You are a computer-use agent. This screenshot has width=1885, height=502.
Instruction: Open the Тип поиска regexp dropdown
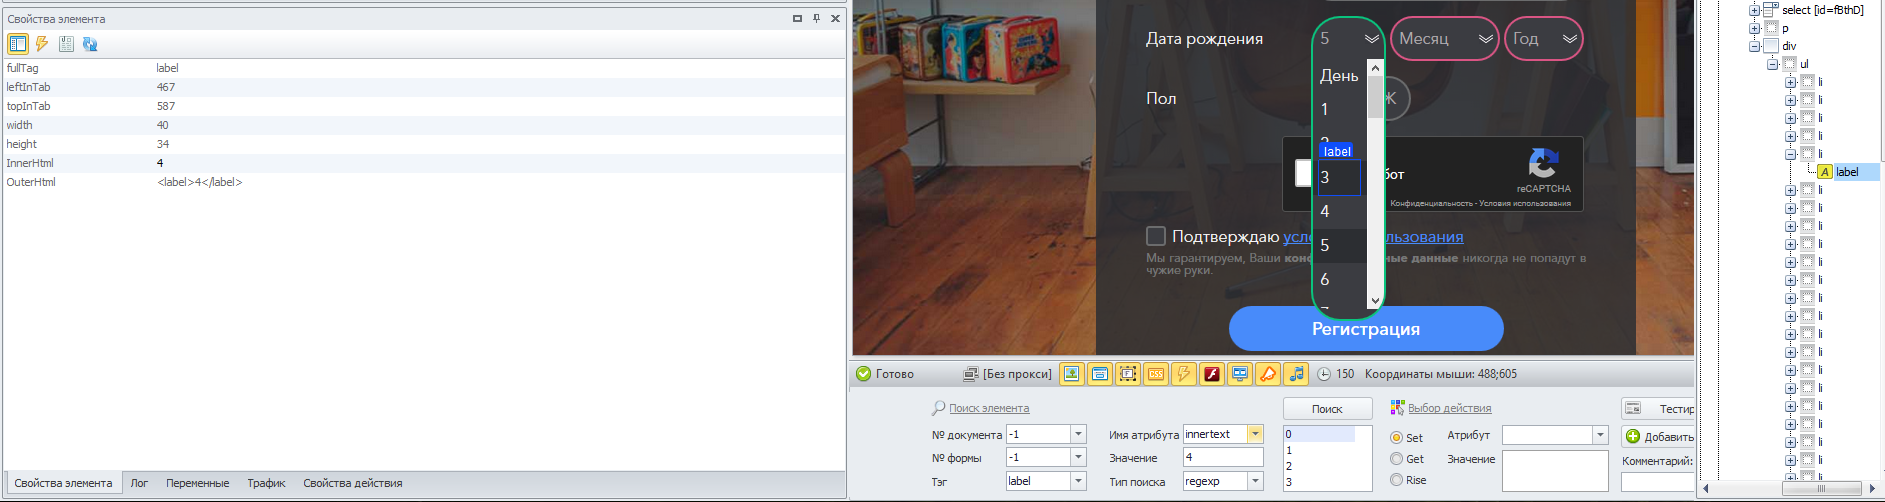pyautogui.click(x=1255, y=481)
